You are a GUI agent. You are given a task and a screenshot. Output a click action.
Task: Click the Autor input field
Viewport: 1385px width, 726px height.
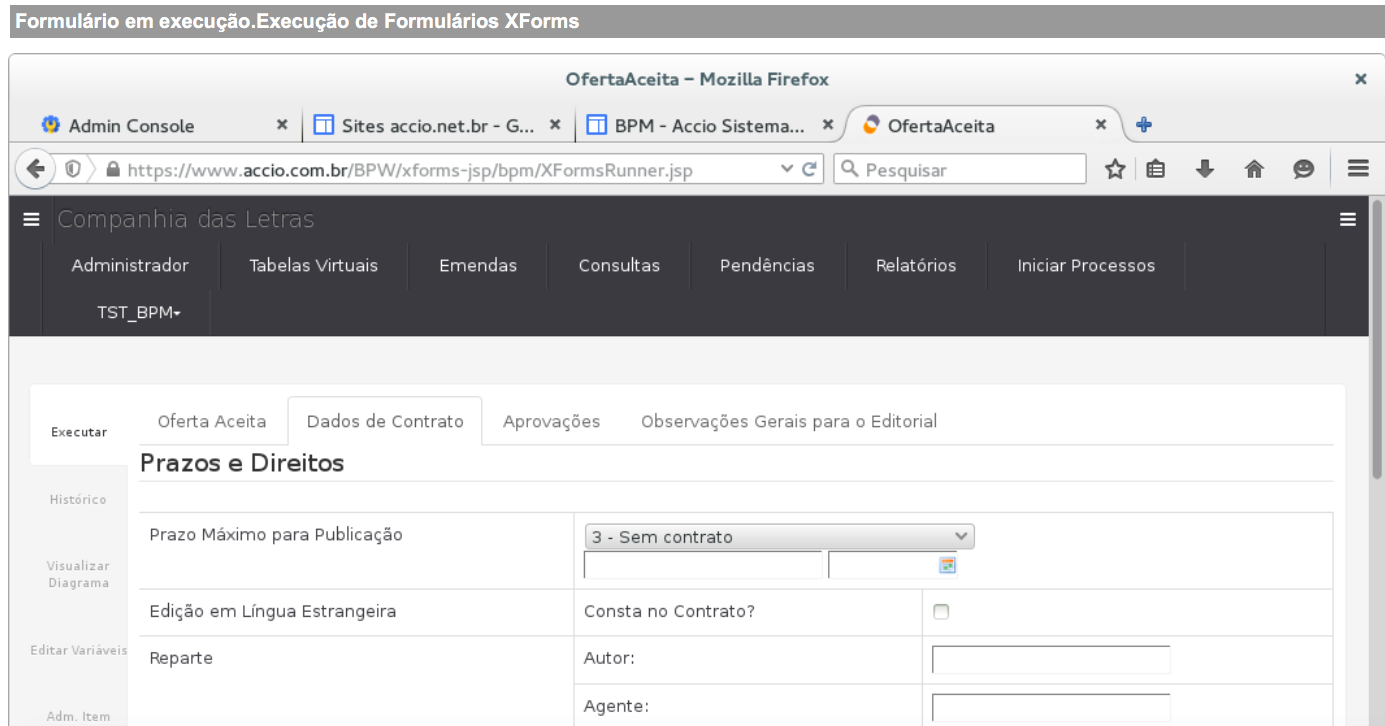[1050, 660]
